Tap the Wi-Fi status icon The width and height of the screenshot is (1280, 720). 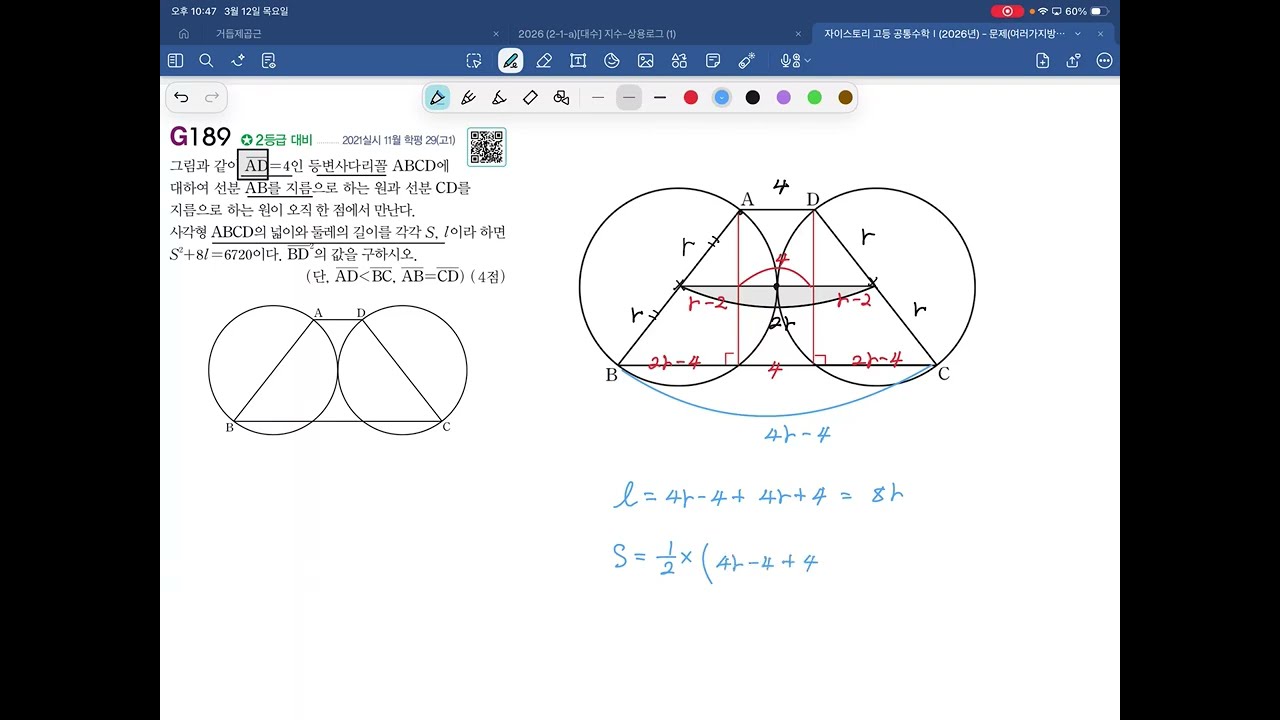pyautogui.click(x=1042, y=11)
